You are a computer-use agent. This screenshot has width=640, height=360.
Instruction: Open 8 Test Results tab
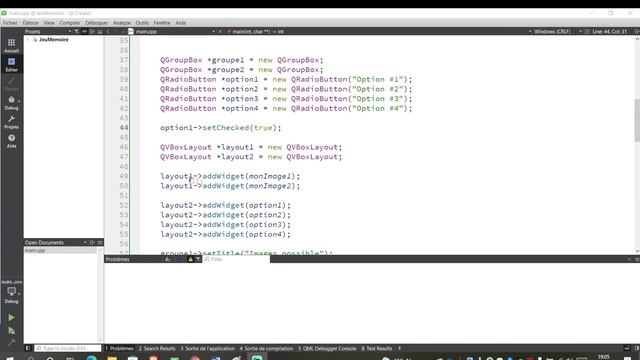(377, 348)
